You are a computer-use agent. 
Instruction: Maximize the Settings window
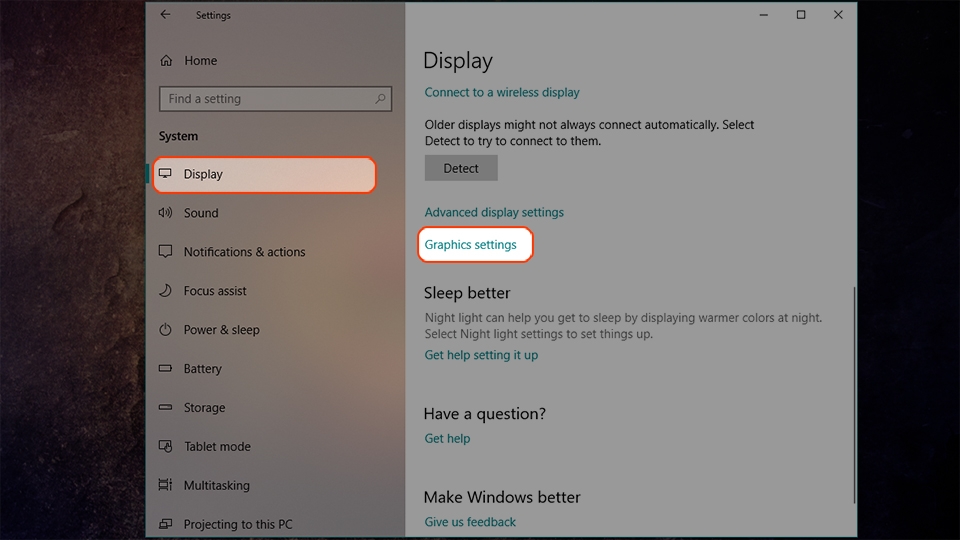801,15
